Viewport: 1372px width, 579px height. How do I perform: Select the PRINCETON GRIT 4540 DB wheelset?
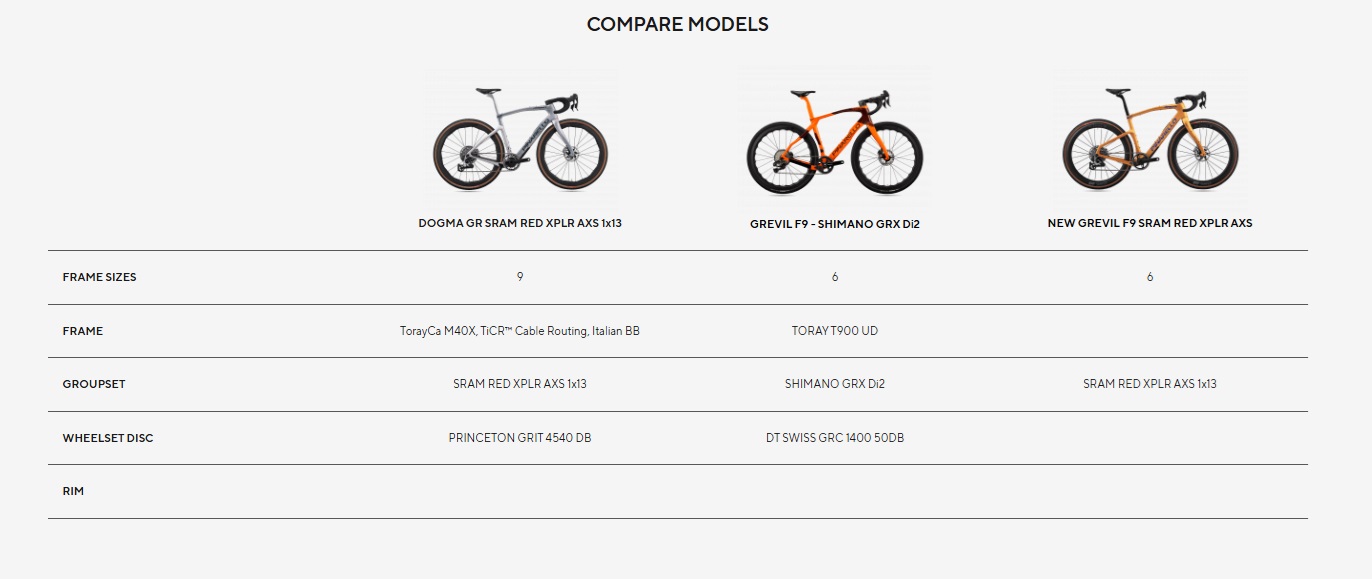coord(520,438)
